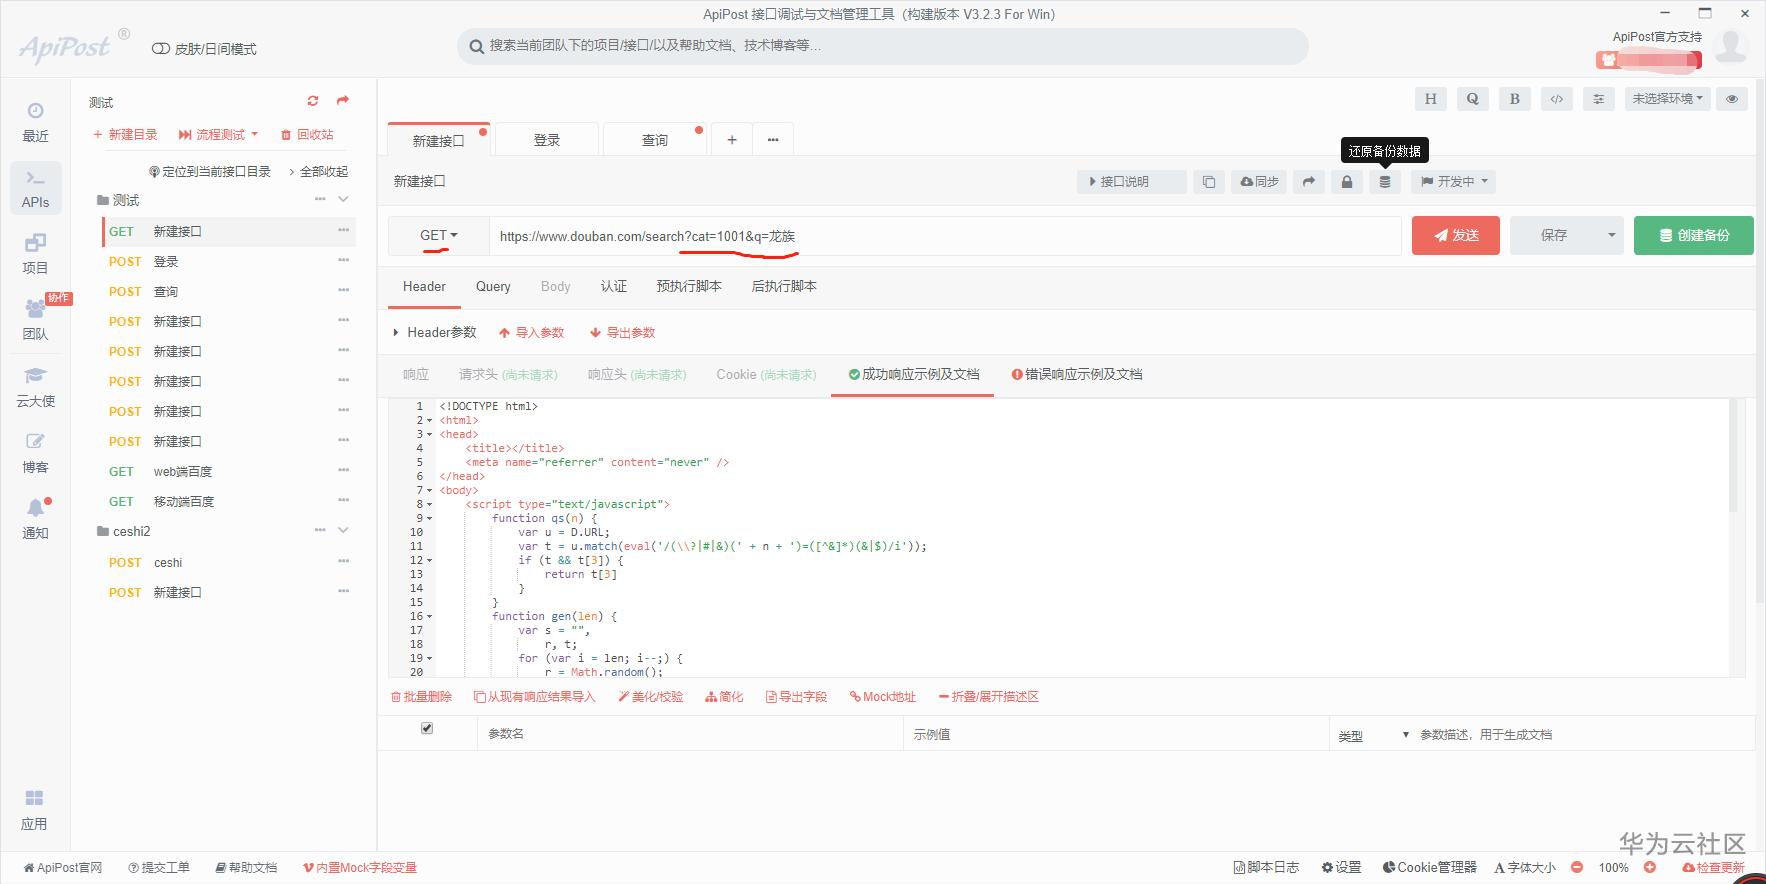Open the APIs sidebar section
Viewport: 1766px width, 884px height.
pos(35,188)
